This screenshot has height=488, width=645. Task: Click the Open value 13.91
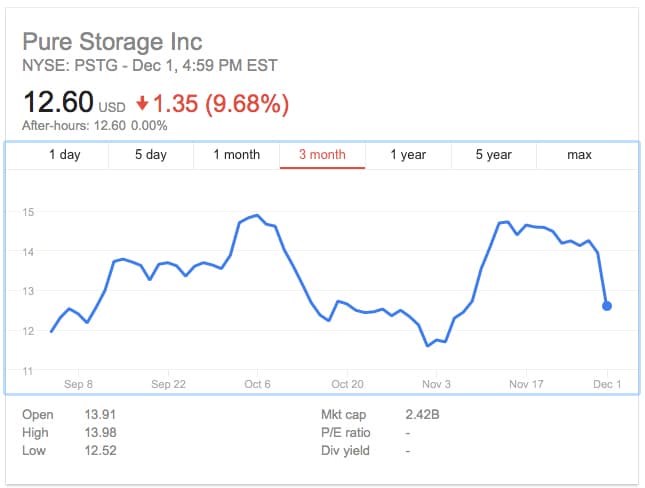[100, 414]
